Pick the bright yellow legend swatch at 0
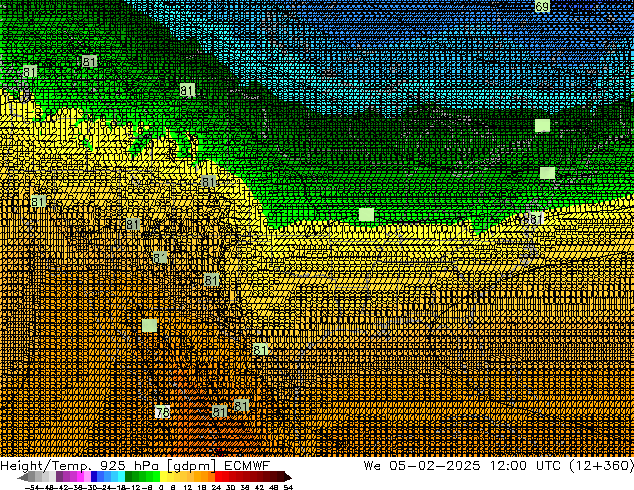This screenshot has height=490, width=634. (x=163, y=477)
